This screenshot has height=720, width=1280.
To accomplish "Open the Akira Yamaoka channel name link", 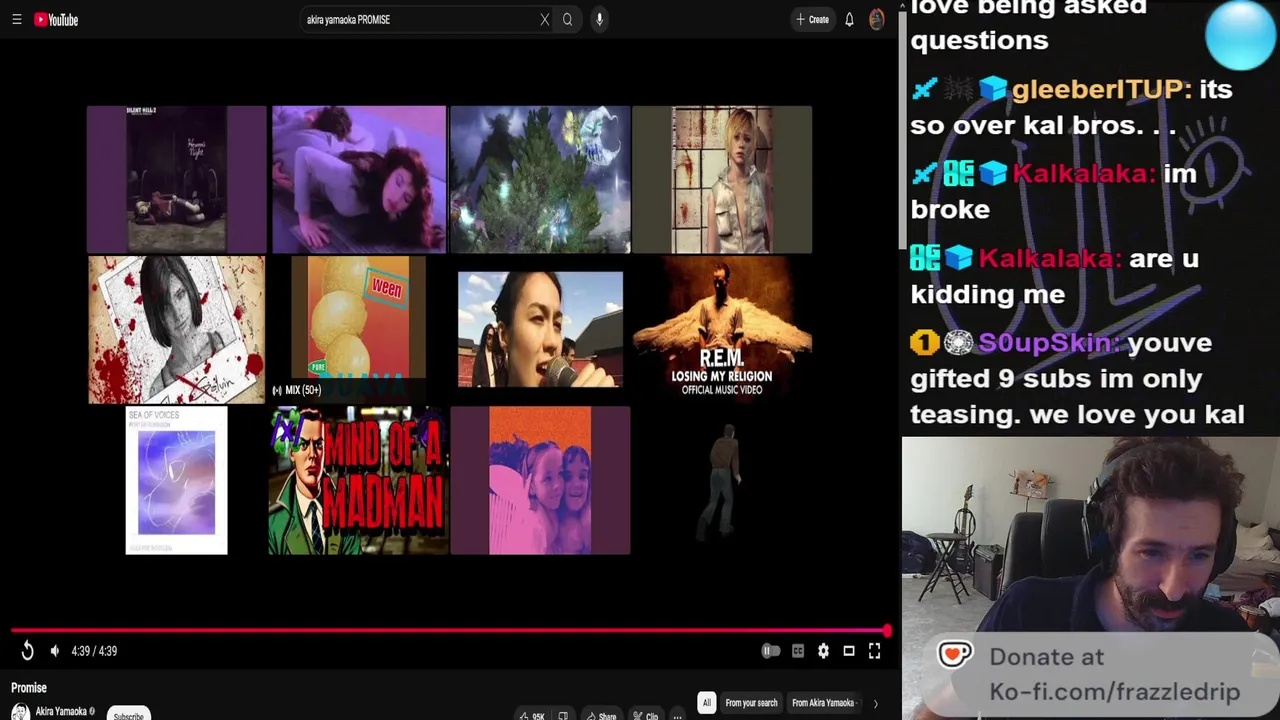I will pos(61,712).
